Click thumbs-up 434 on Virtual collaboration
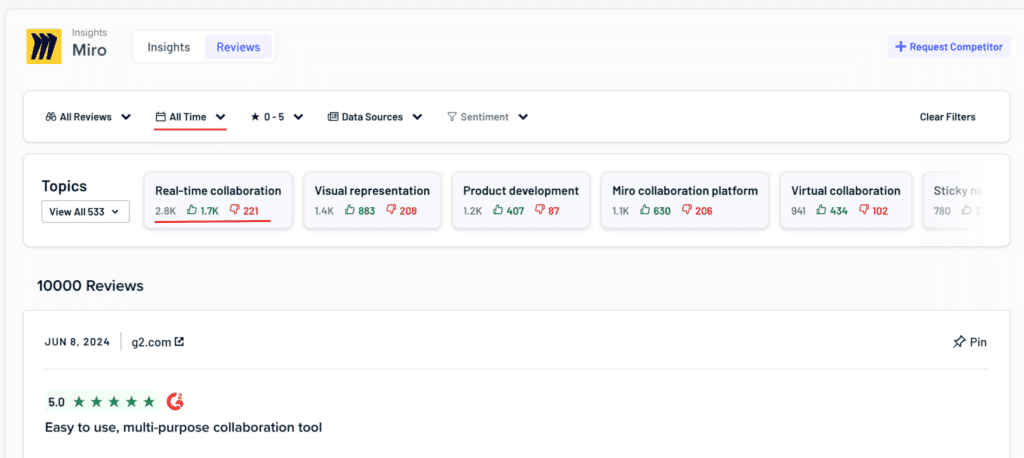1024x458 pixels. (833, 210)
